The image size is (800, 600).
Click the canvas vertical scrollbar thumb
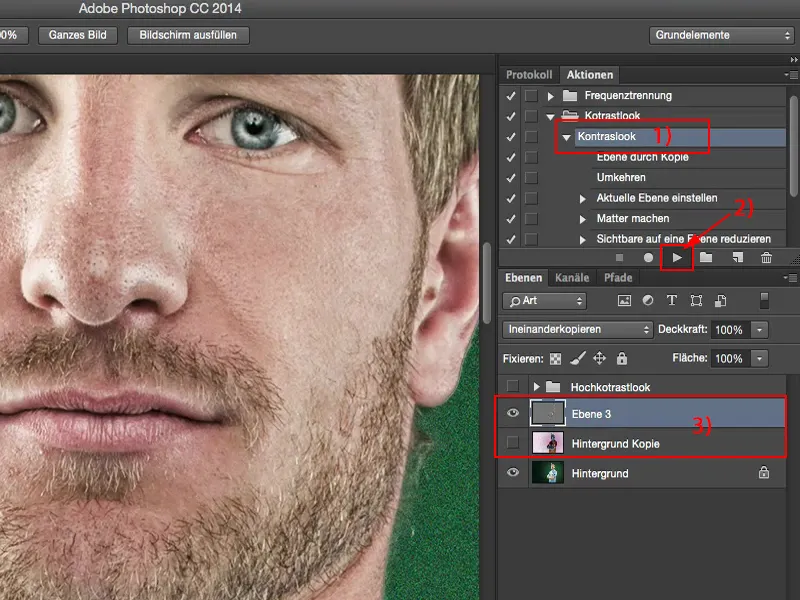pyautogui.click(x=487, y=283)
